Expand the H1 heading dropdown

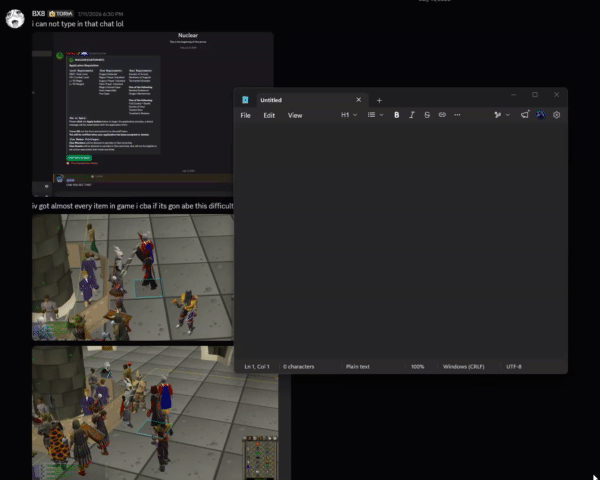349,115
